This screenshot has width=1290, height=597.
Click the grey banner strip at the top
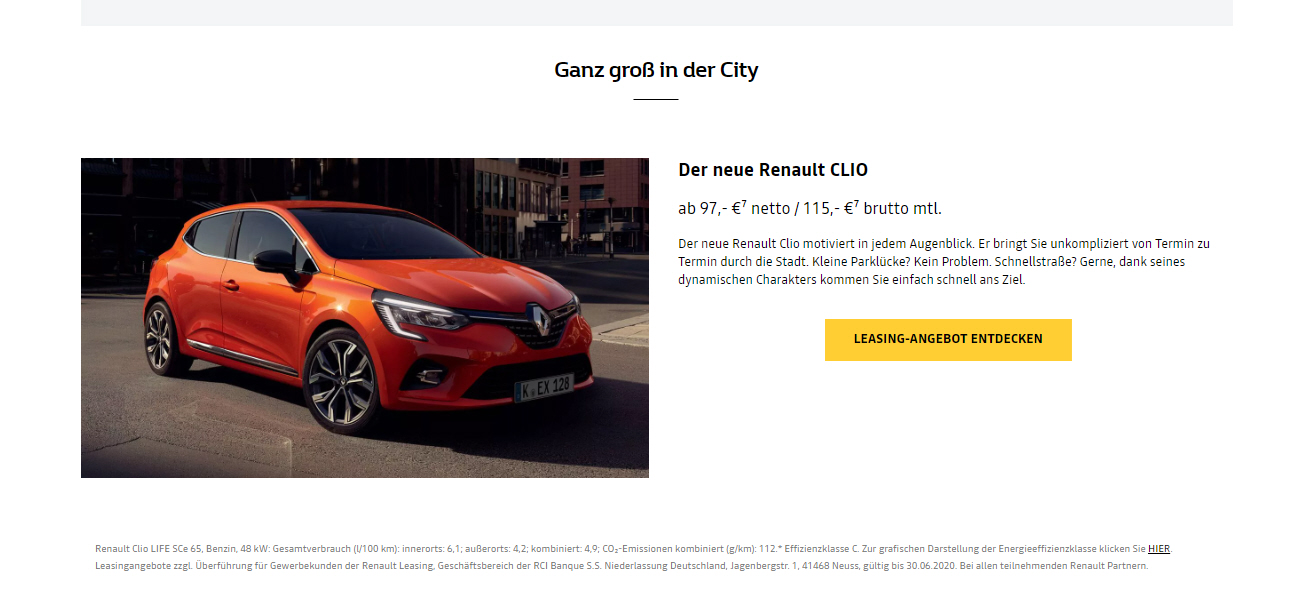coord(656,13)
